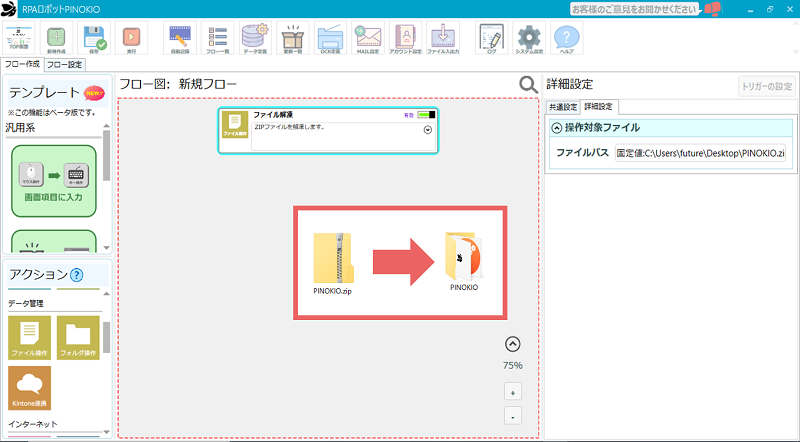The image size is (800, 442).
Task: Click the PINOKIO app logo icon
Action: pos(9,9)
